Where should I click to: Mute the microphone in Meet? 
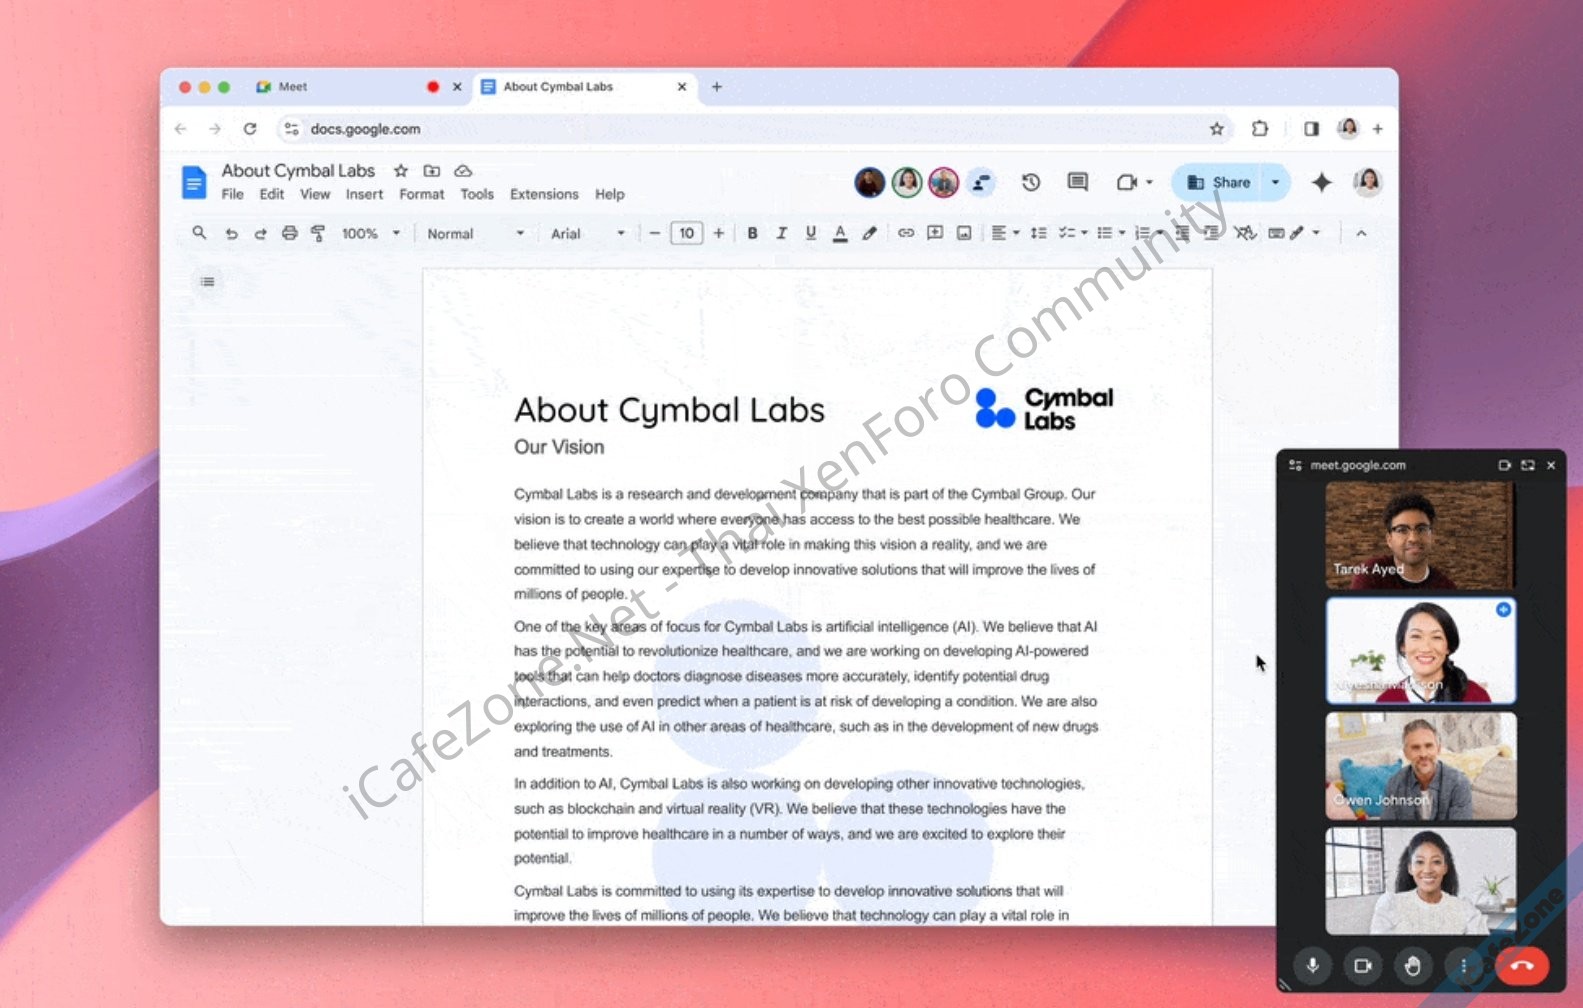point(1312,965)
